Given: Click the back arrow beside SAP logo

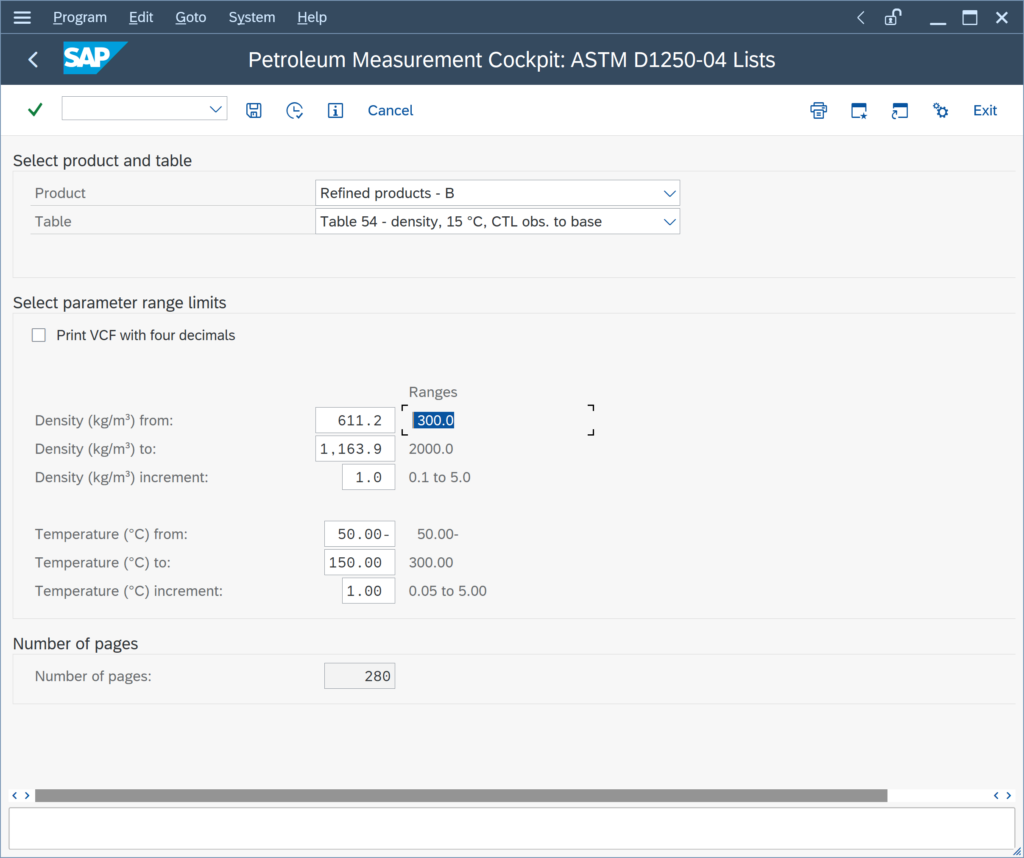Looking at the screenshot, I should point(33,59).
